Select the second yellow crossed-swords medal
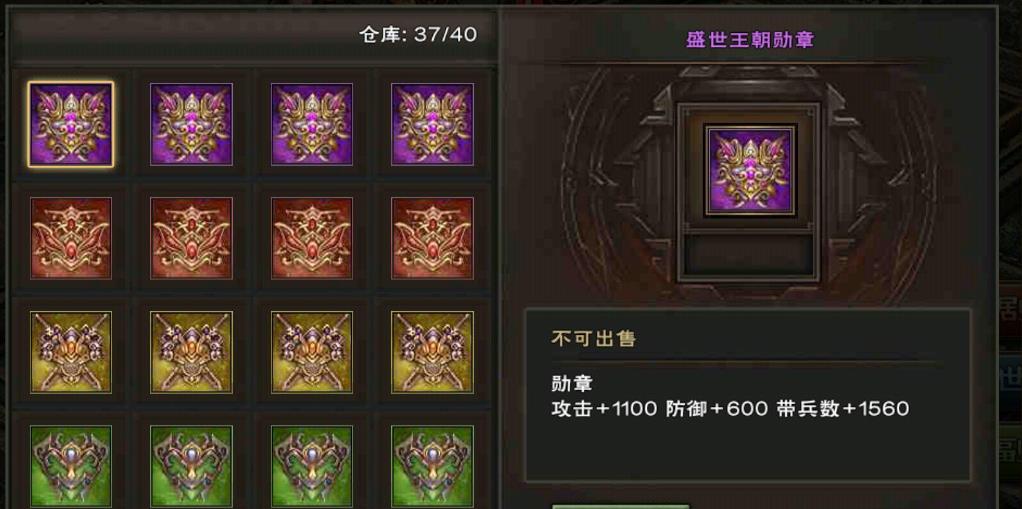Image resolution: width=1022 pixels, height=509 pixels. [x=191, y=353]
